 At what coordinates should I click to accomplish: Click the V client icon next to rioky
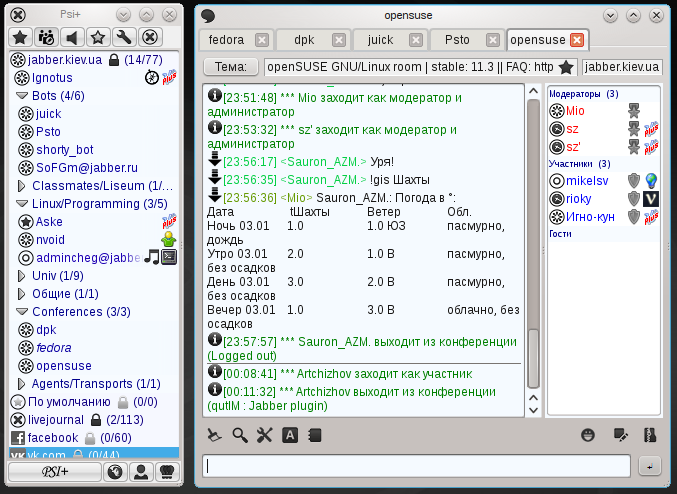tap(651, 199)
